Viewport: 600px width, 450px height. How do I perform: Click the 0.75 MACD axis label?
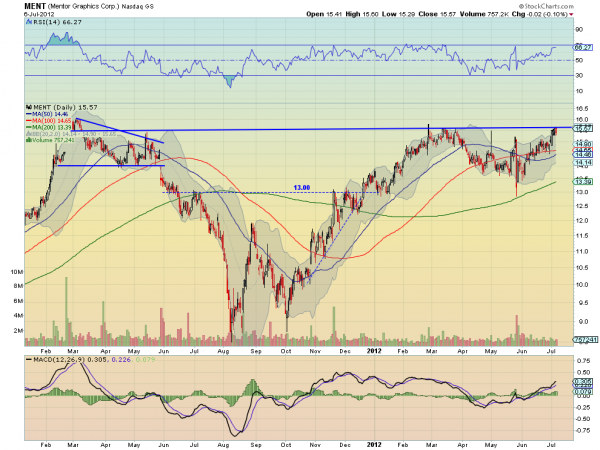pos(583,360)
